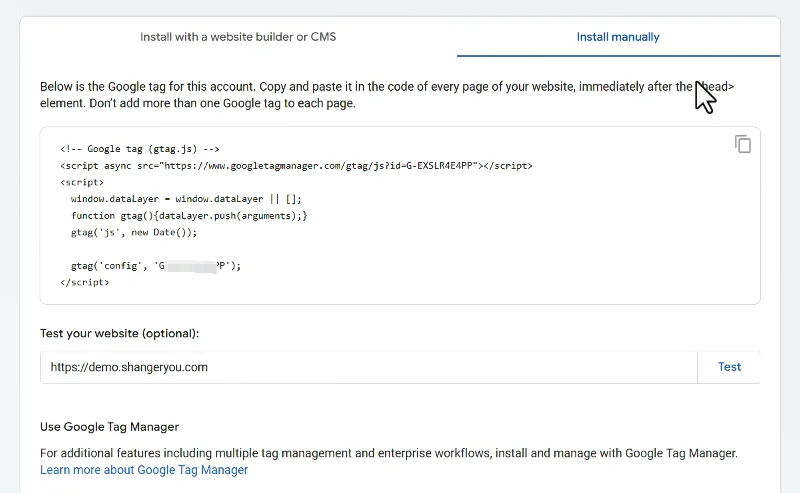800x493 pixels.
Task: Click the gtag('js', new Date()) line
Action: [x=134, y=233]
